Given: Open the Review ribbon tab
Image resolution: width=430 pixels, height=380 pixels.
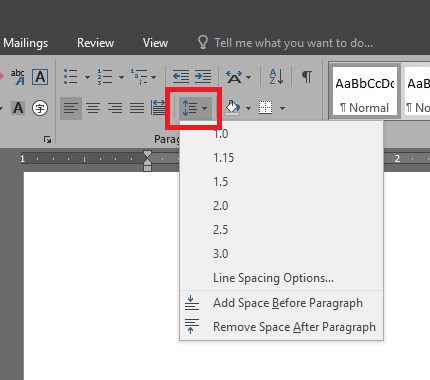Looking at the screenshot, I should (95, 43).
